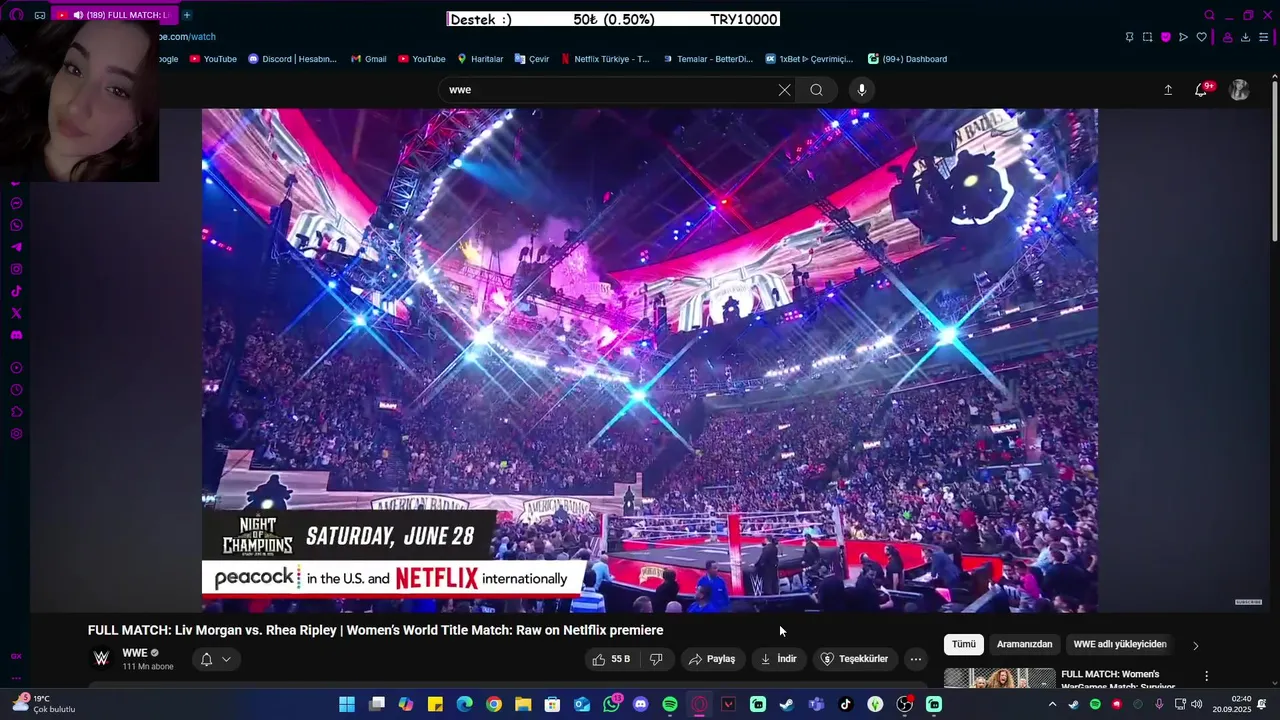Expand next filter chips with right chevron
This screenshot has width=1280, height=720.
tap(1195, 645)
